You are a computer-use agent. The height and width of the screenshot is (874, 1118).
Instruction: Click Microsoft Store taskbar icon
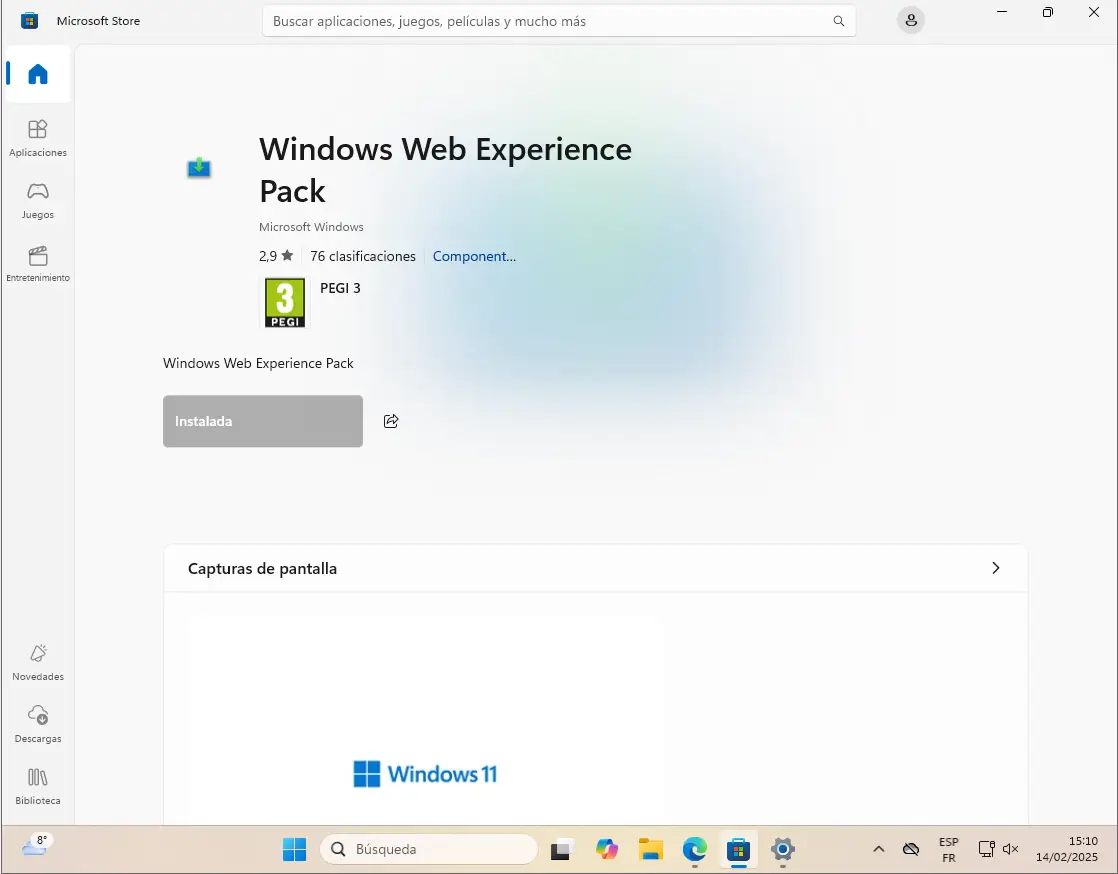point(739,849)
